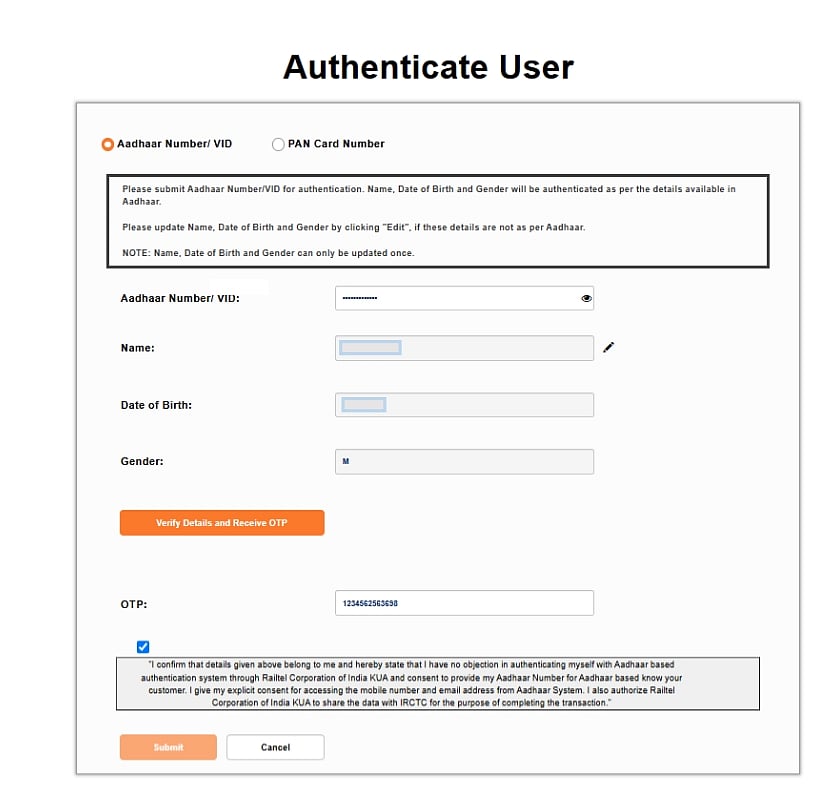The width and height of the screenshot is (819, 787).
Task: Click the consent declaration text block
Action: coord(437,684)
